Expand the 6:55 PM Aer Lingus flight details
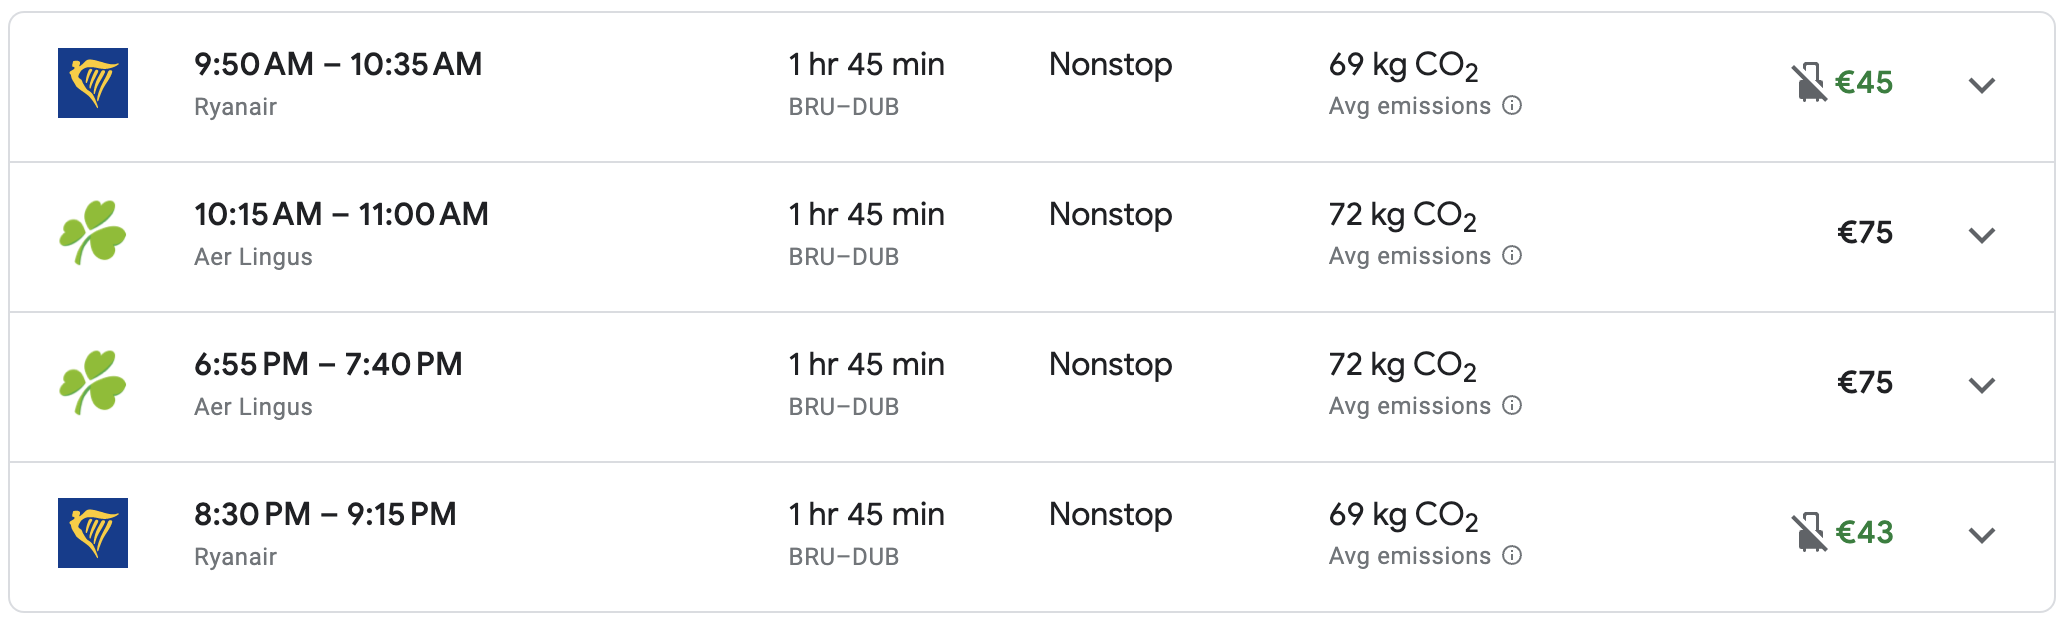 [1981, 385]
